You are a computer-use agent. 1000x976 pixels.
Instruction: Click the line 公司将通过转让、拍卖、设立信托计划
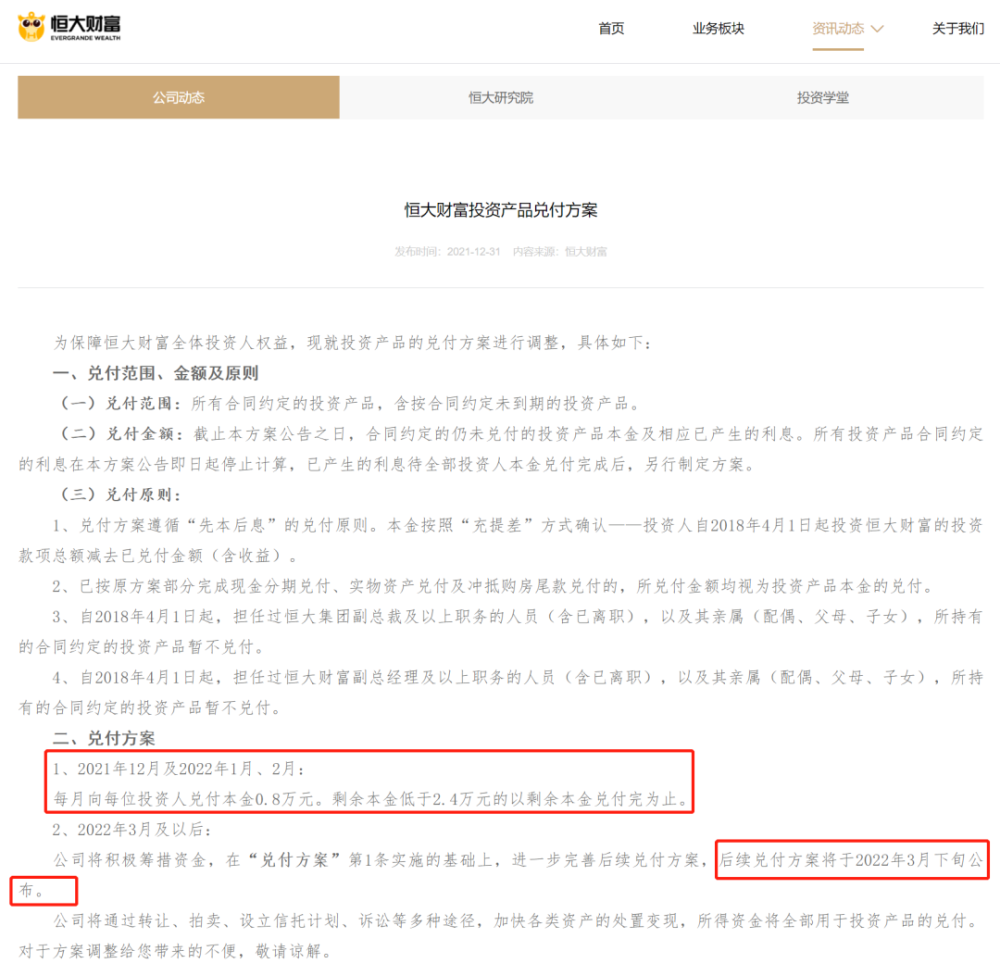tap(518, 921)
